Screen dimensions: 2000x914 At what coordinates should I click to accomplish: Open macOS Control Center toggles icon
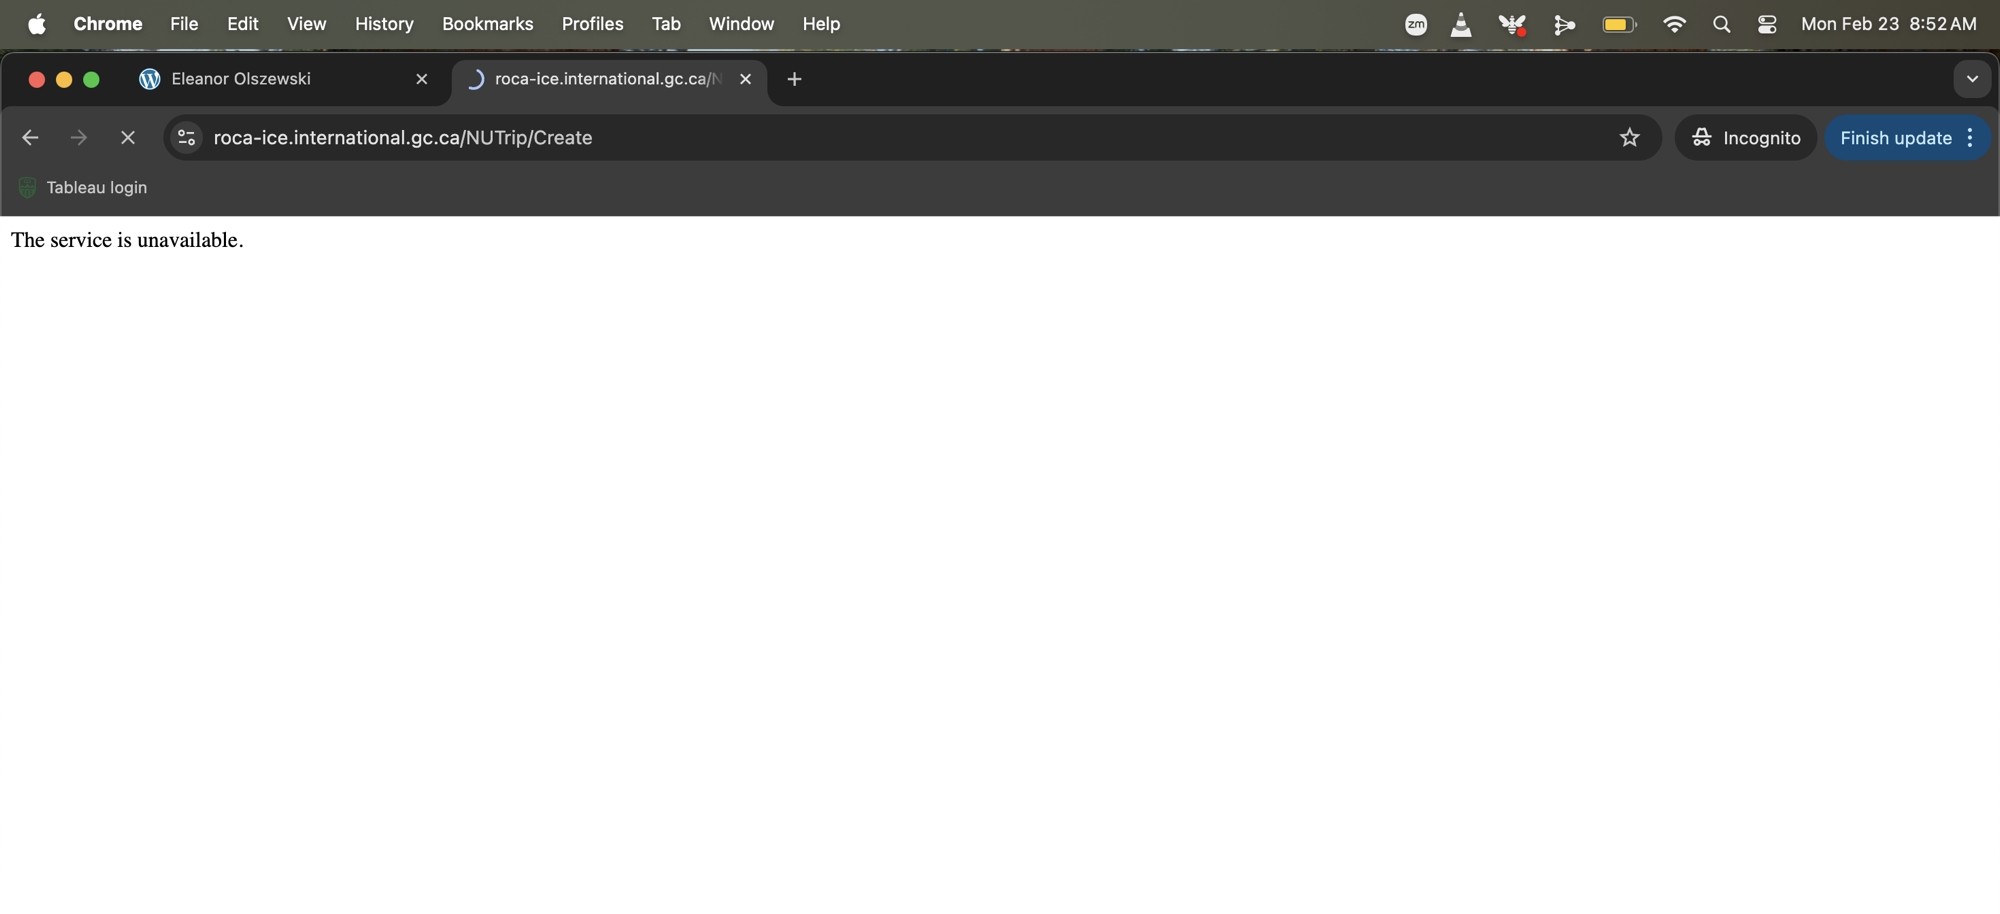(1767, 24)
